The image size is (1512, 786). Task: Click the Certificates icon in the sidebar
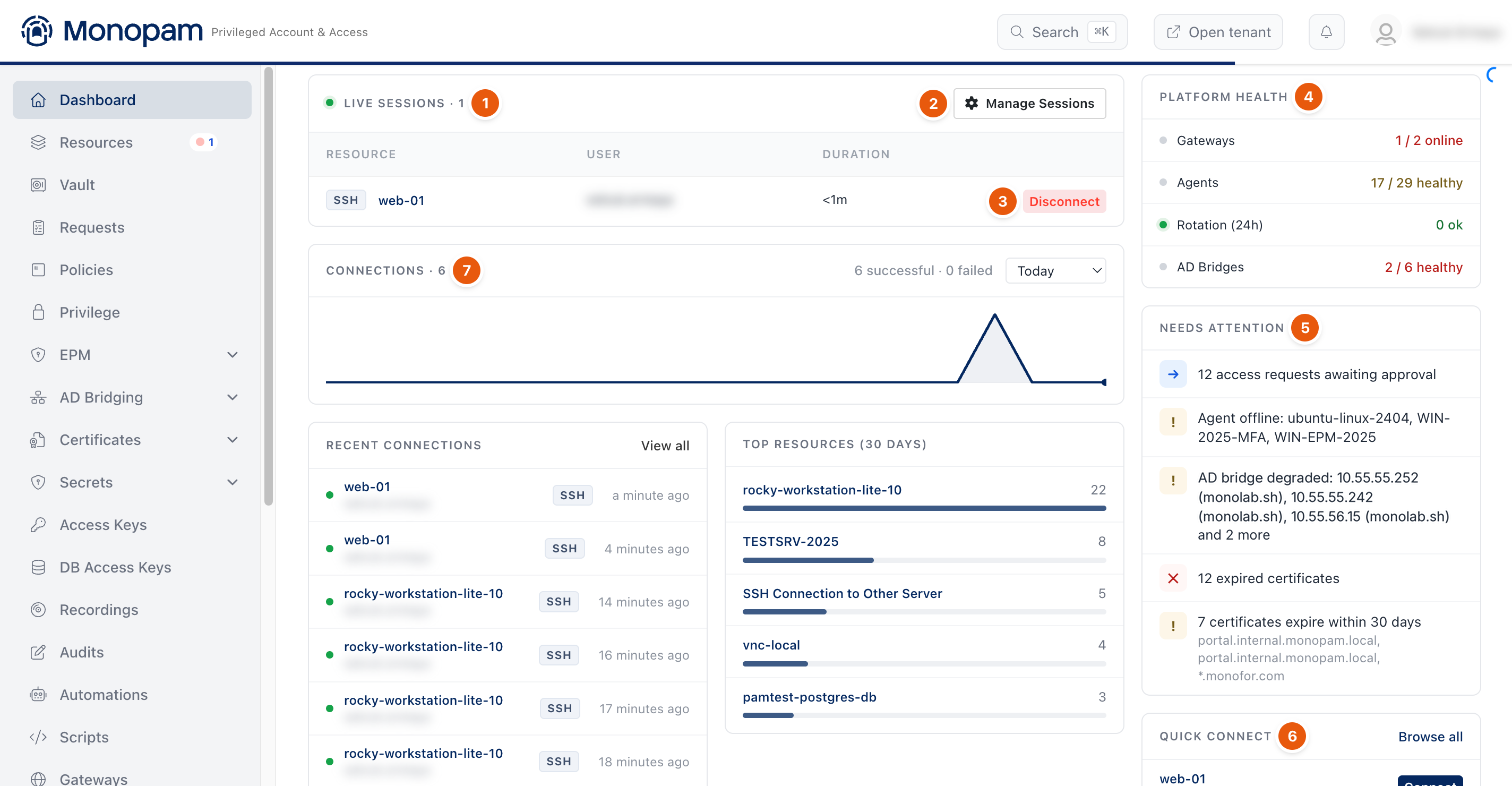coord(39,440)
